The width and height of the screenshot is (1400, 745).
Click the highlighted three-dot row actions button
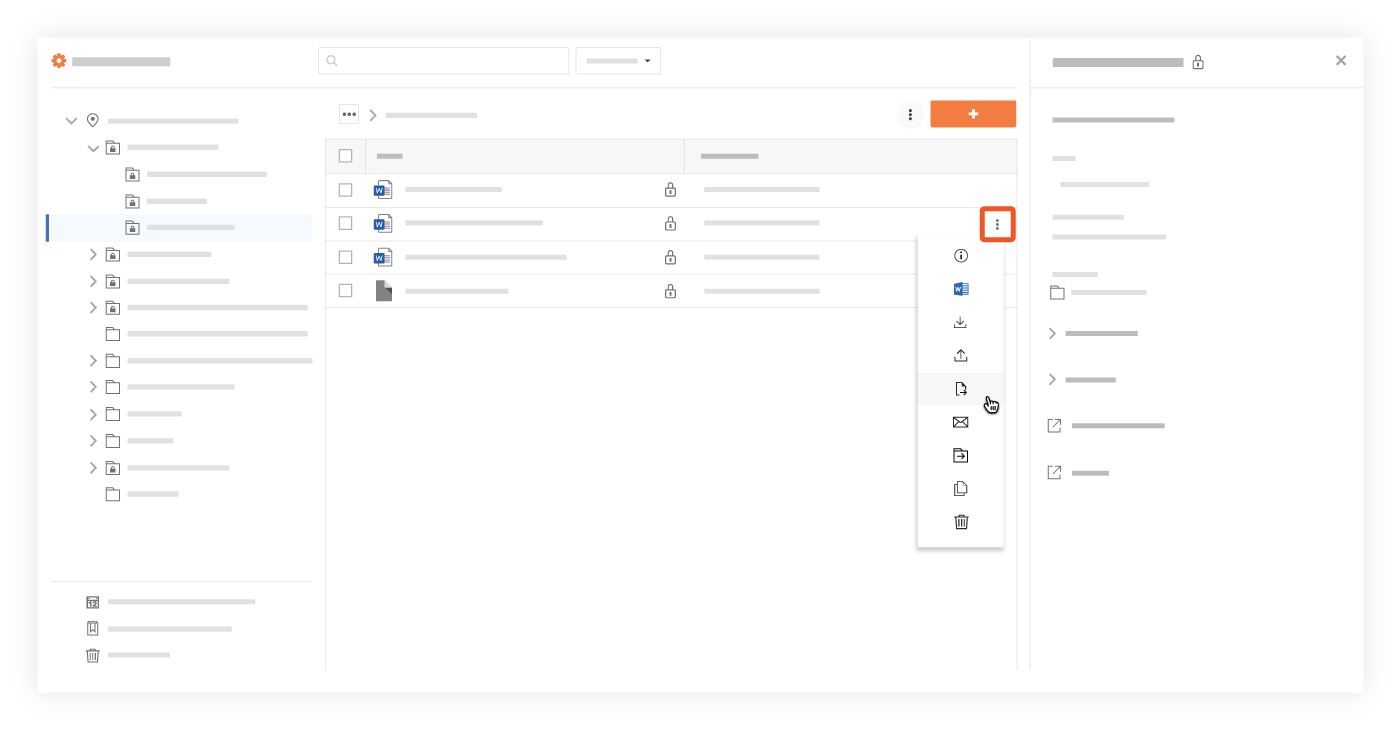click(997, 224)
